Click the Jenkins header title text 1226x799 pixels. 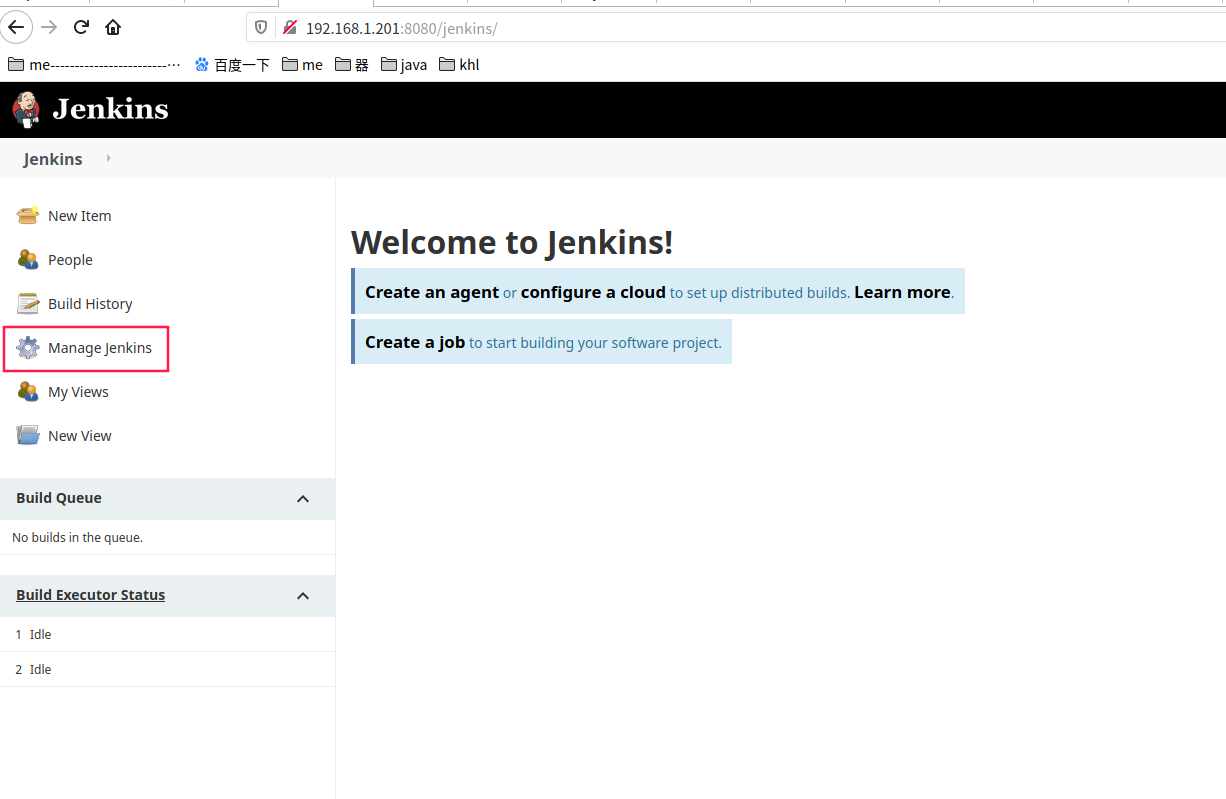(110, 109)
